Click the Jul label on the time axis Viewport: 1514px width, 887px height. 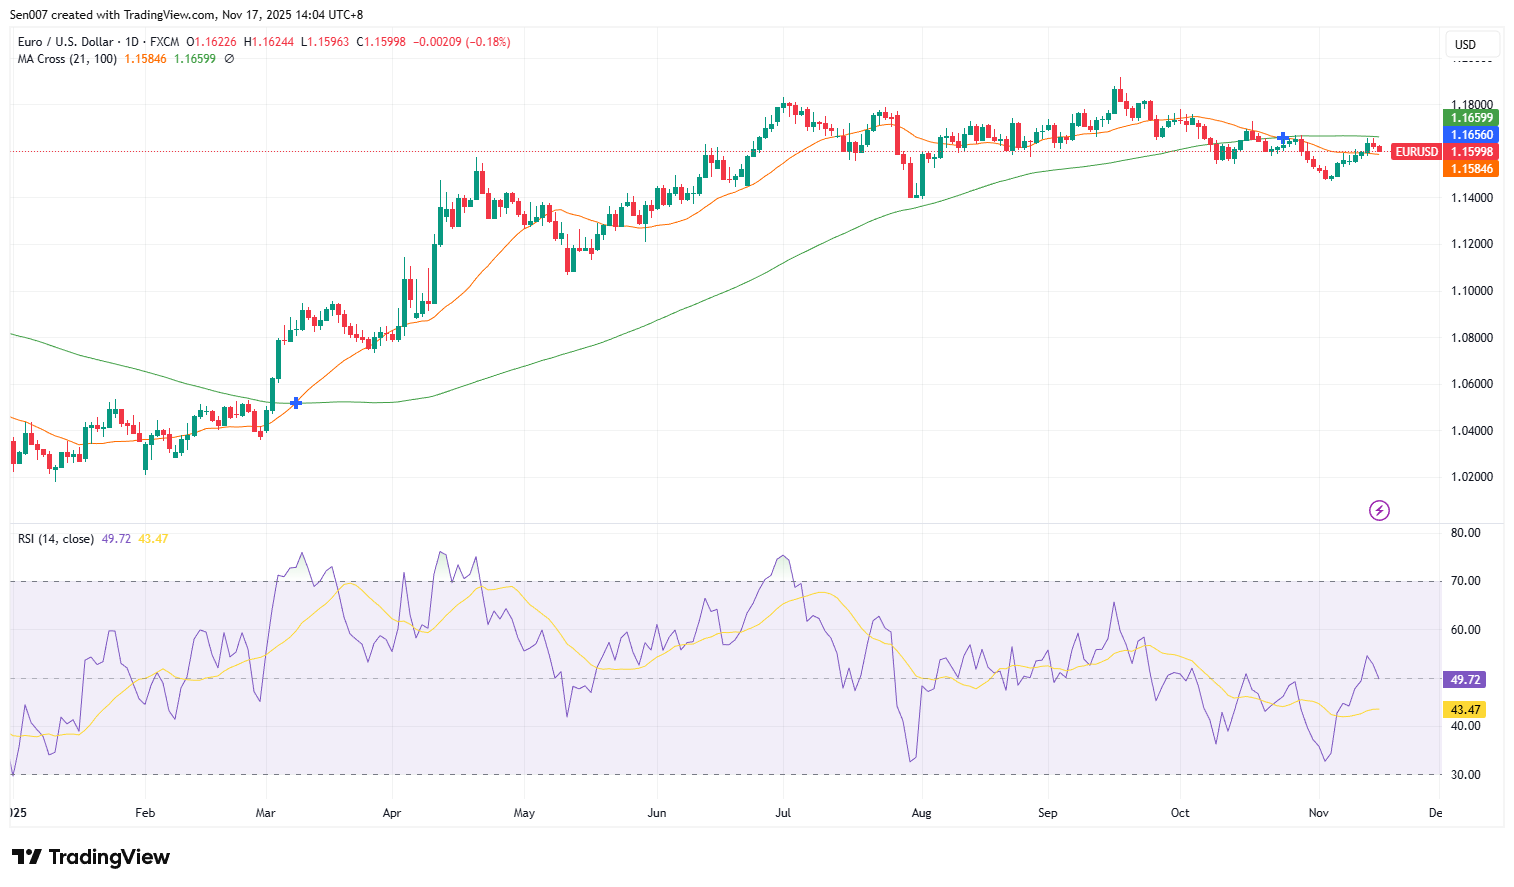pyautogui.click(x=783, y=813)
